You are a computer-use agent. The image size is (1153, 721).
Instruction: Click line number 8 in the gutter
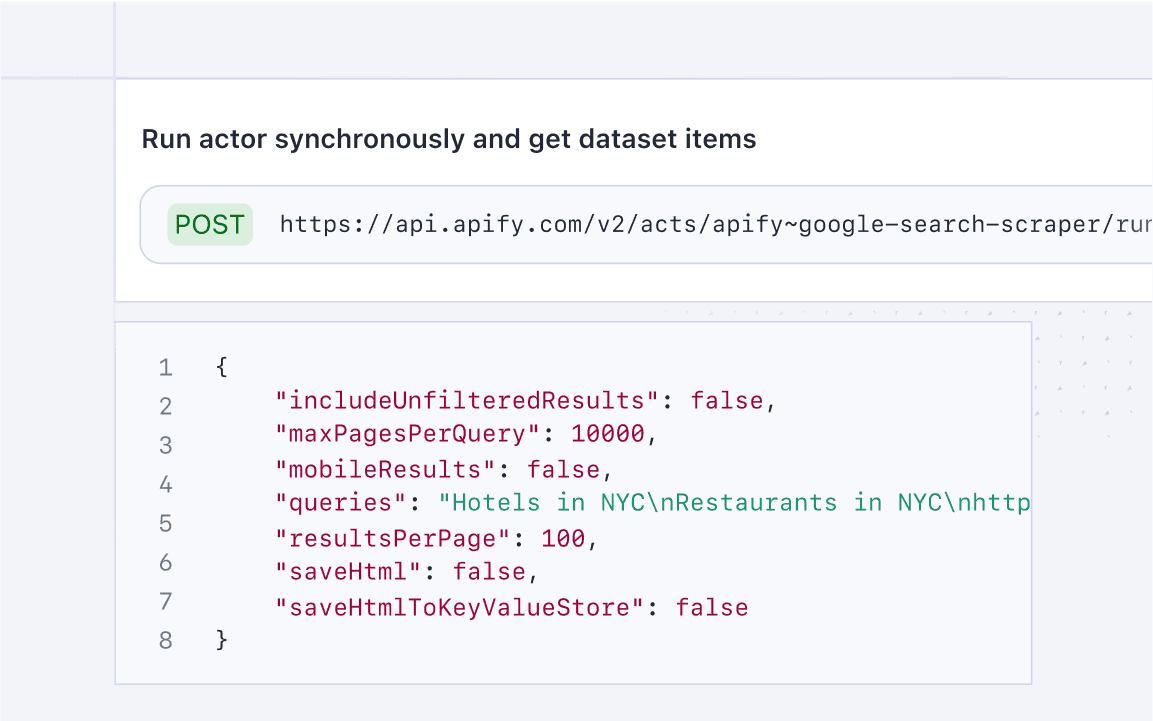tap(165, 641)
